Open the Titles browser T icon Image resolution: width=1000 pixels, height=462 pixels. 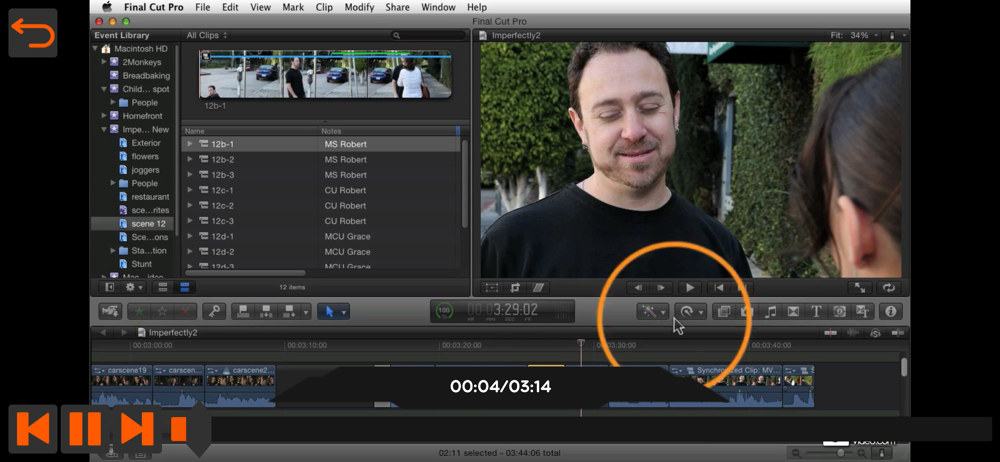pyautogui.click(x=816, y=311)
